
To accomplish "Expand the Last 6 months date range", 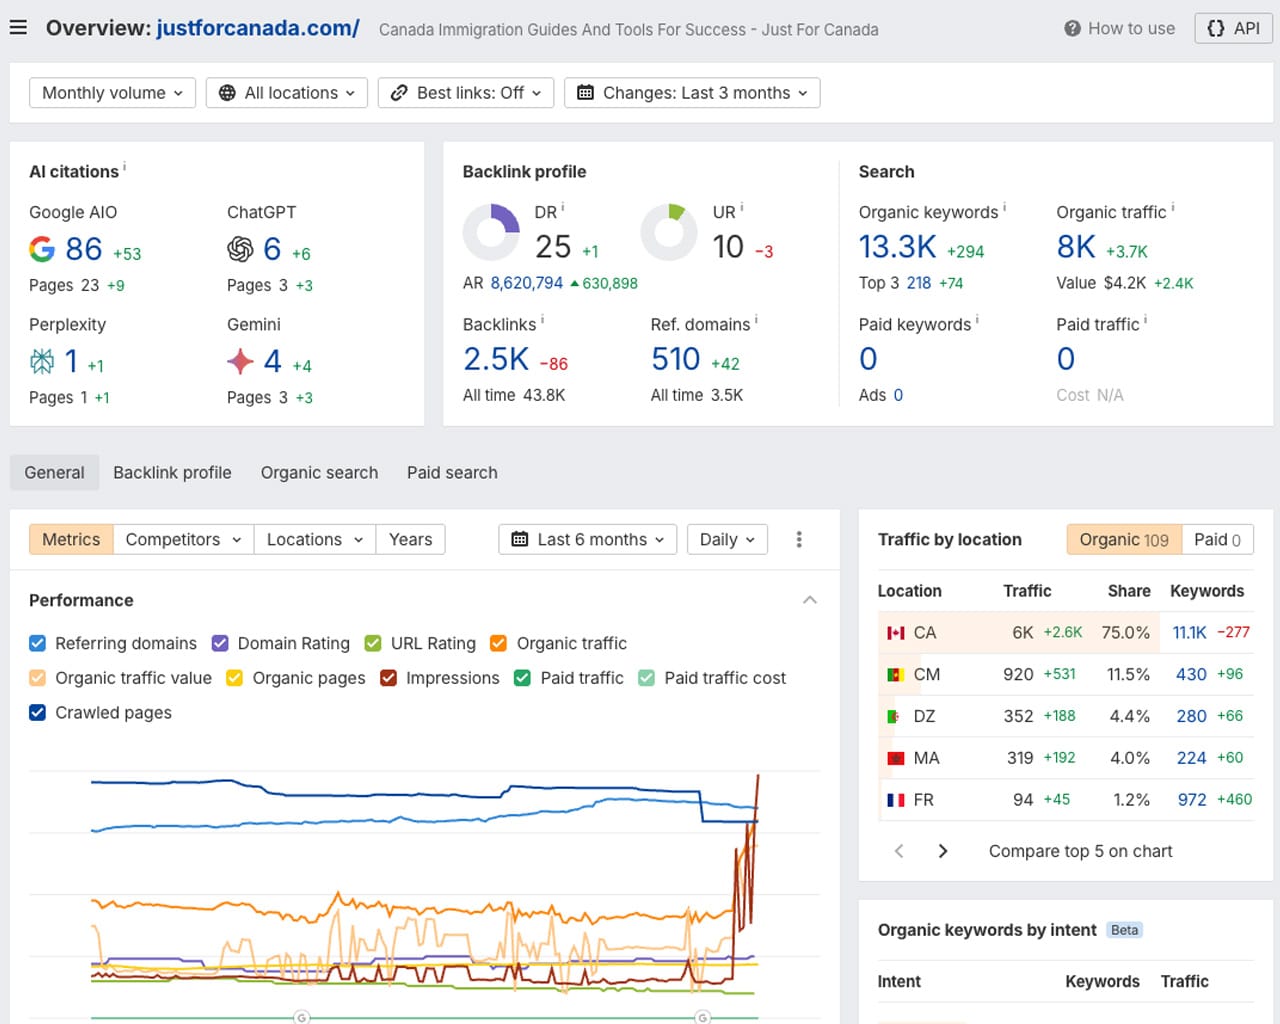I will [588, 540].
